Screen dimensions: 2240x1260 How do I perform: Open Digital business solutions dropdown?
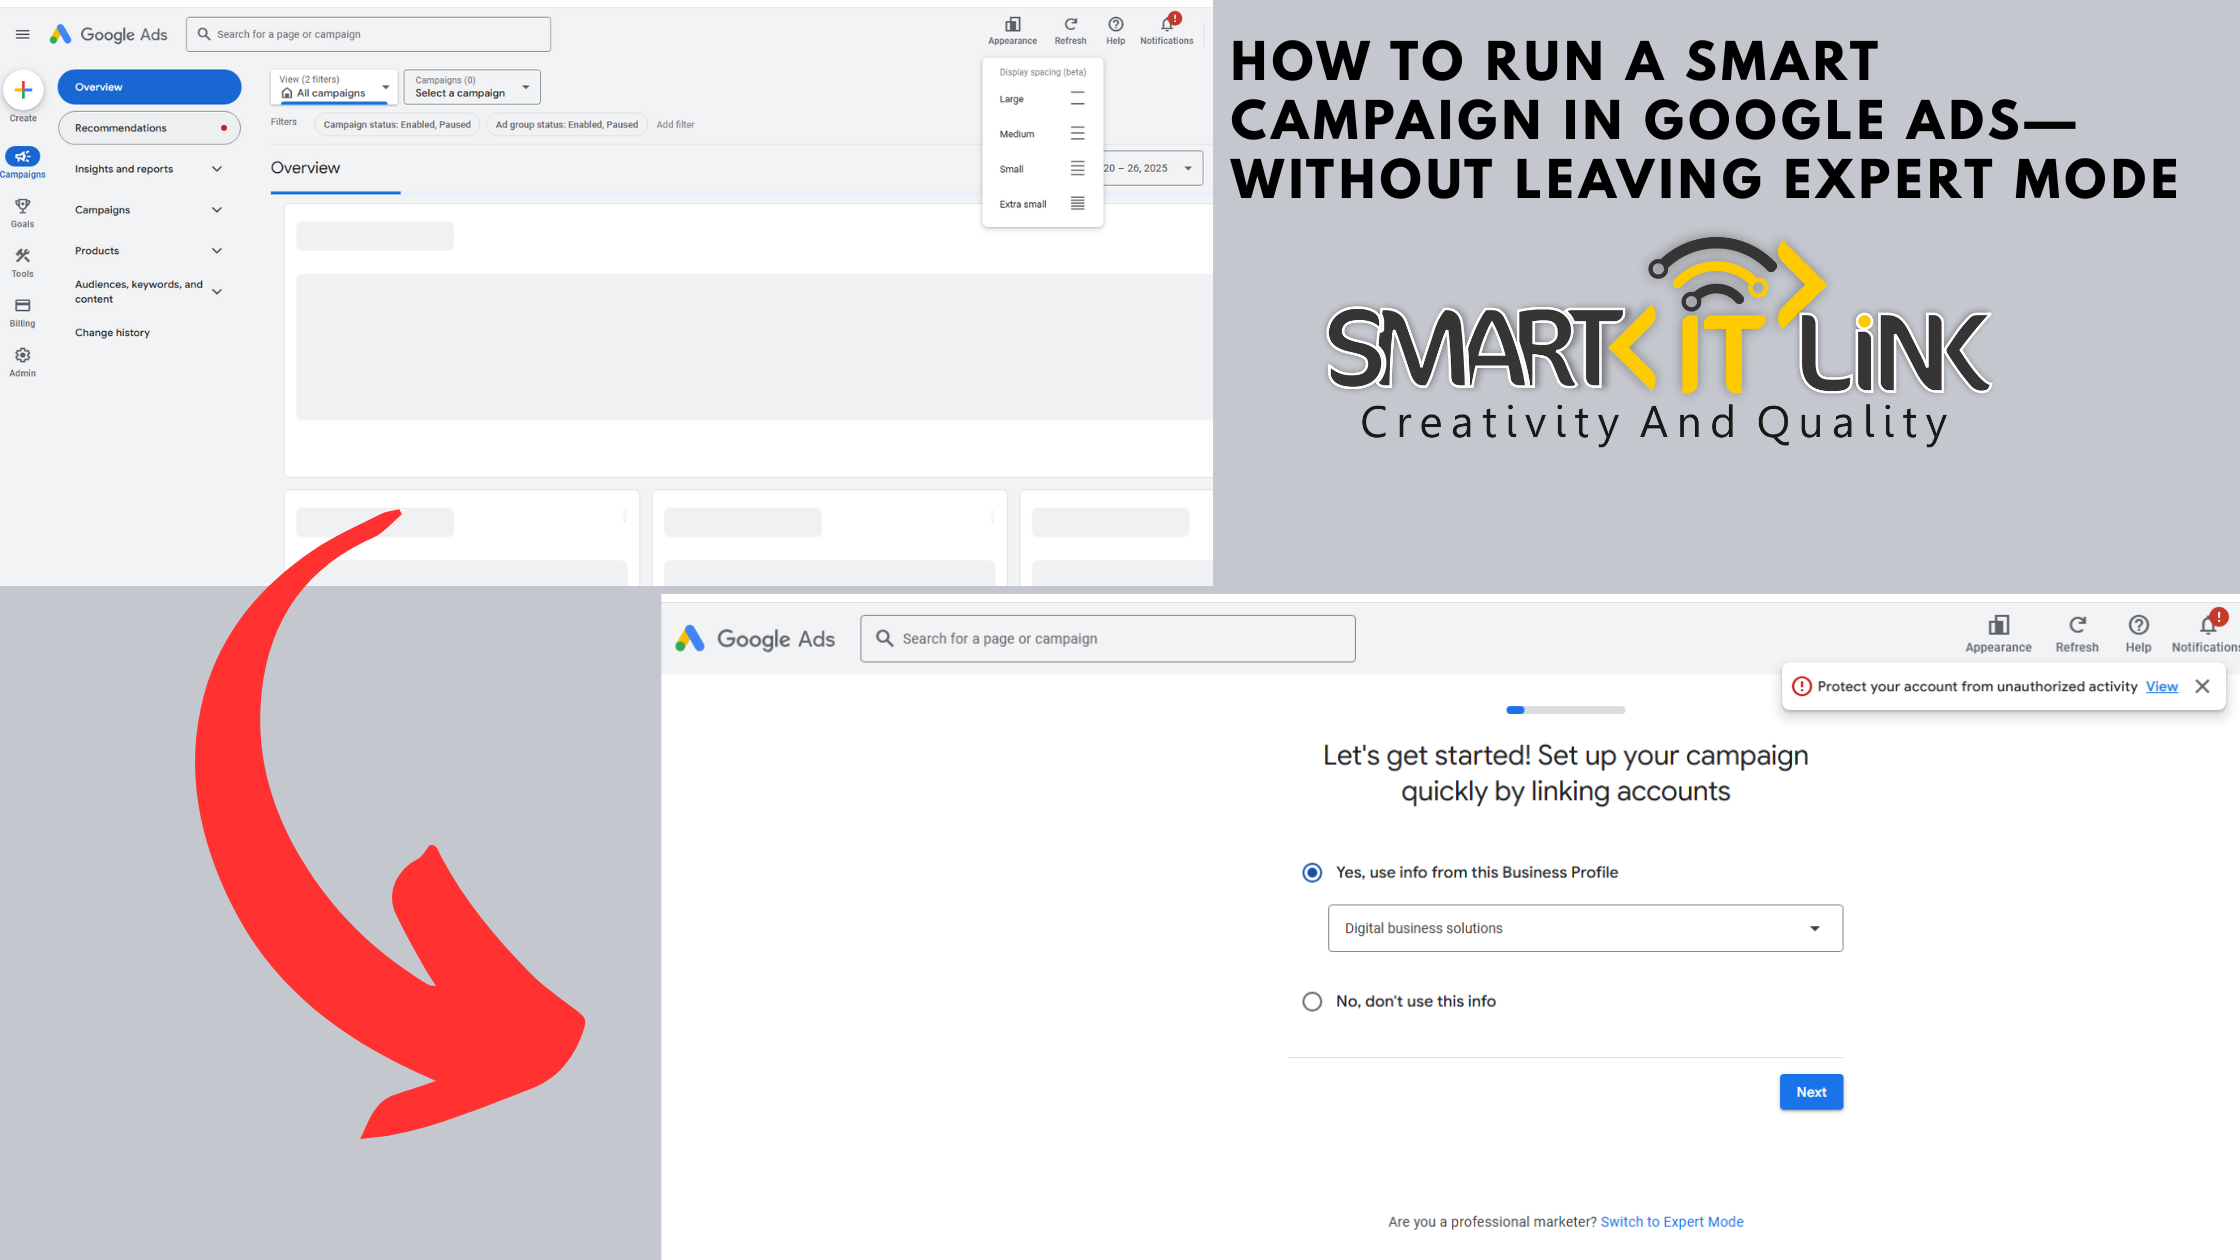coord(1584,928)
